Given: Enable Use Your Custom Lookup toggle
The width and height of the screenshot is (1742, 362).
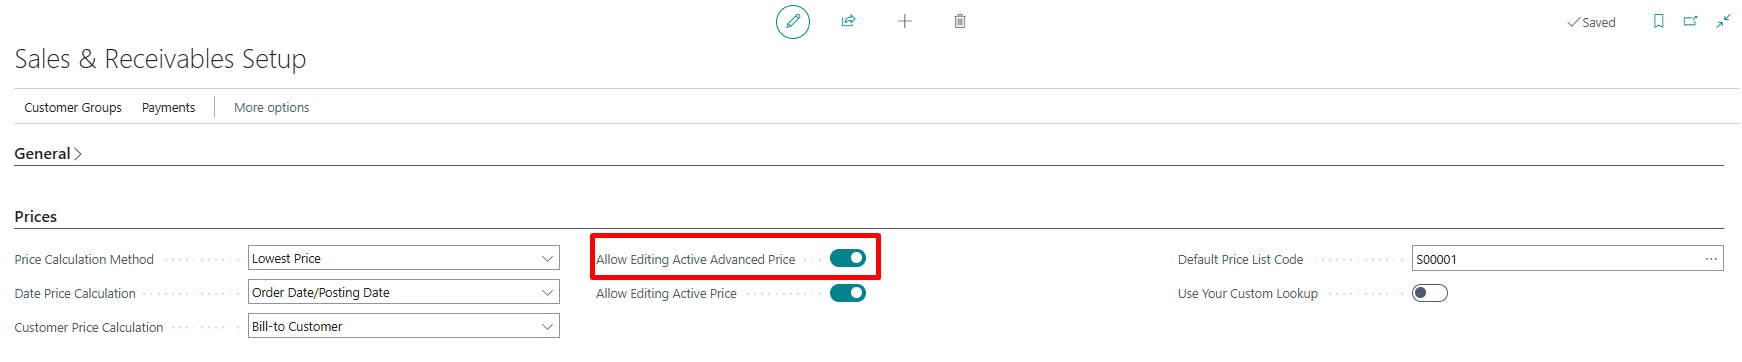Looking at the screenshot, I should pyautogui.click(x=1430, y=293).
